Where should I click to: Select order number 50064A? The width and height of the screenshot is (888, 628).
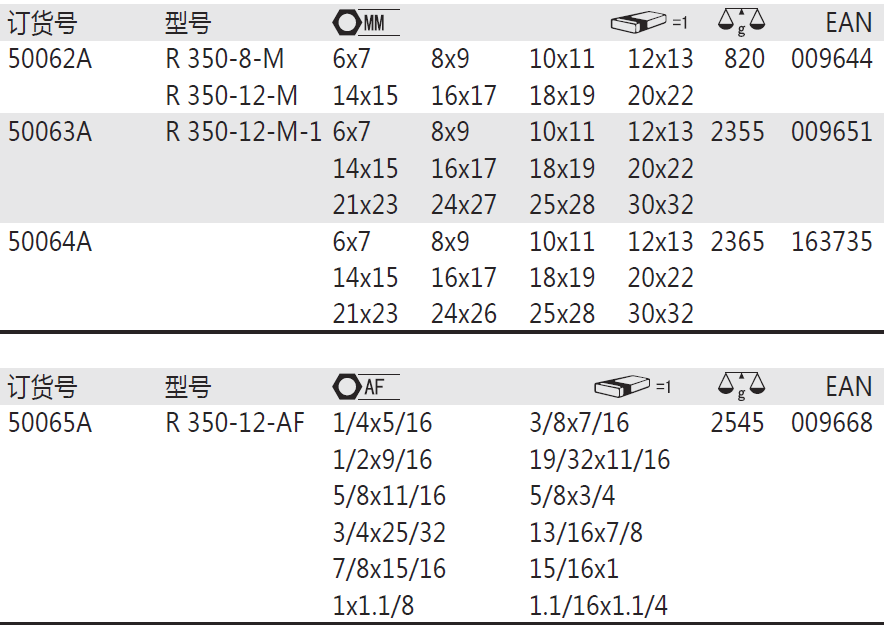tap(50, 242)
